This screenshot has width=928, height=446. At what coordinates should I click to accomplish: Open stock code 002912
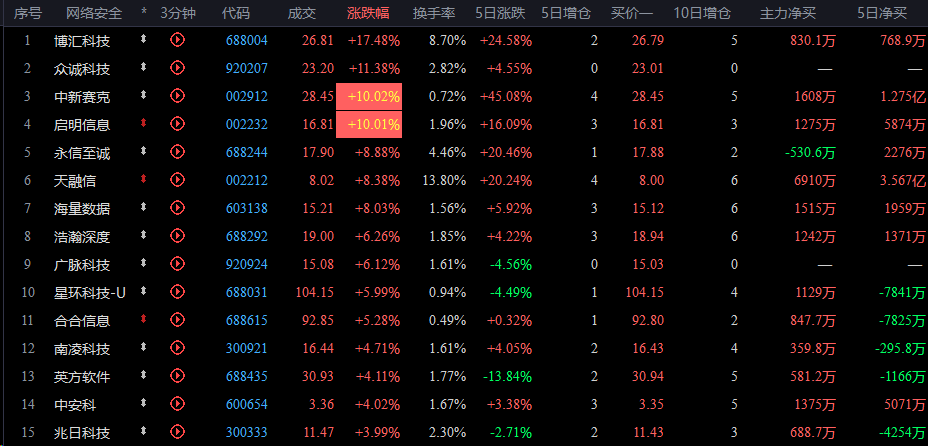[x=247, y=96]
